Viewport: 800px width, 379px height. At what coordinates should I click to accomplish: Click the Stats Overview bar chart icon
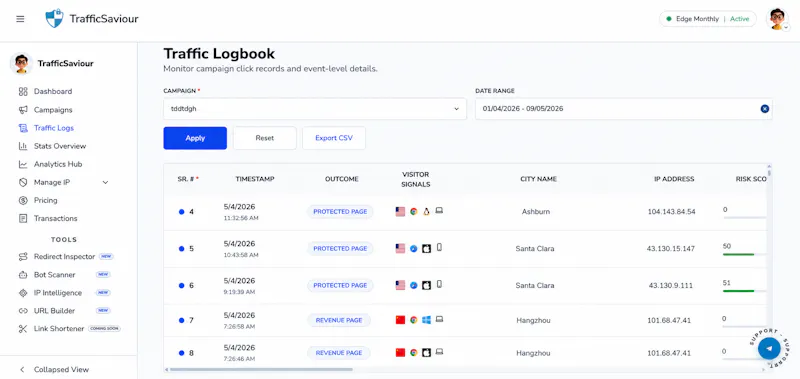click(x=22, y=146)
